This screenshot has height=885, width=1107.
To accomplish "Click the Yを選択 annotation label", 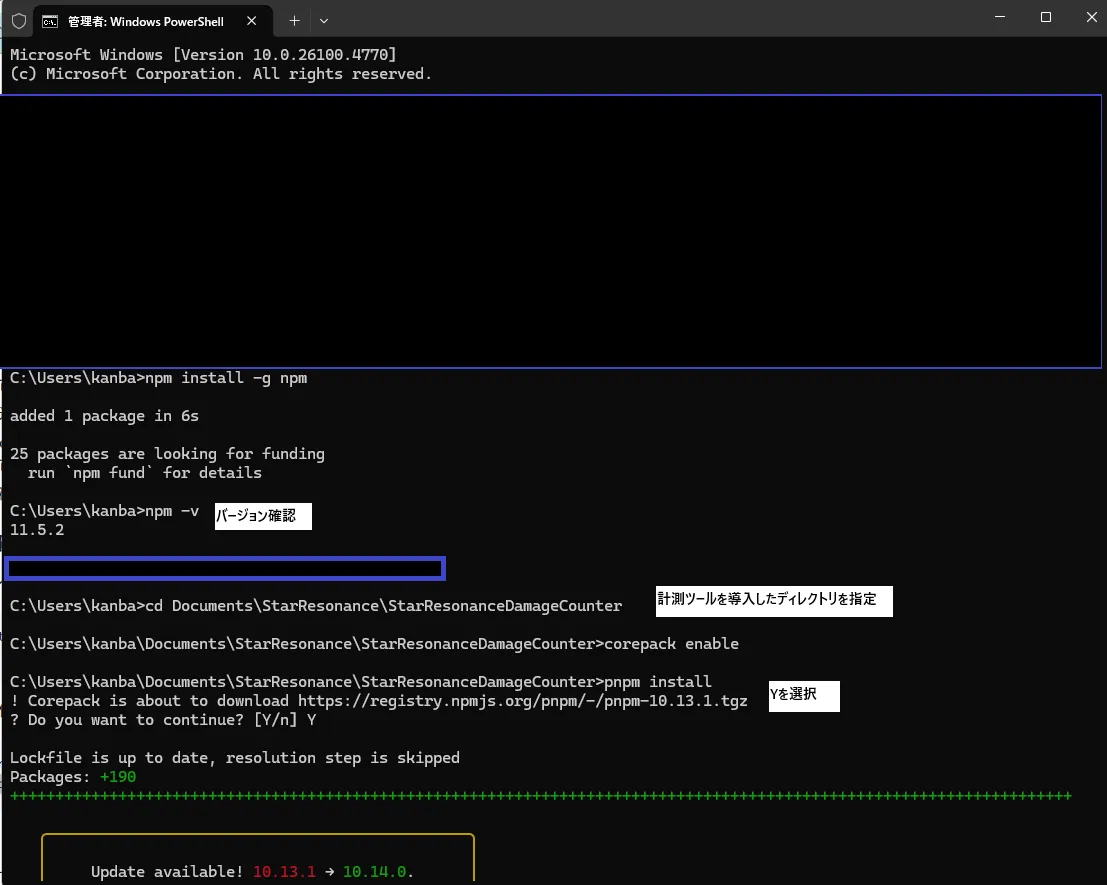I will pos(803,696).
